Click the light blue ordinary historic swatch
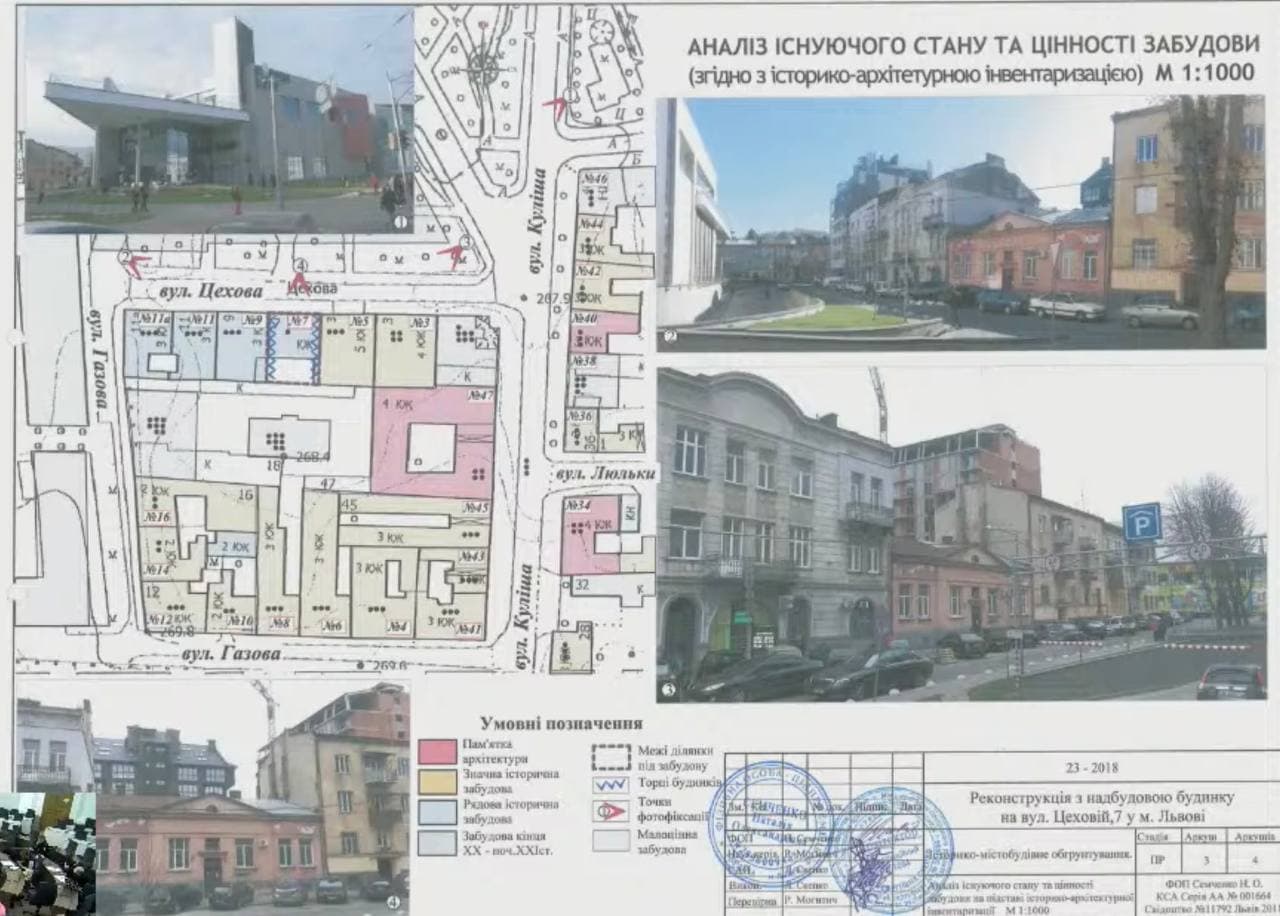1280x916 pixels. click(438, 812)
